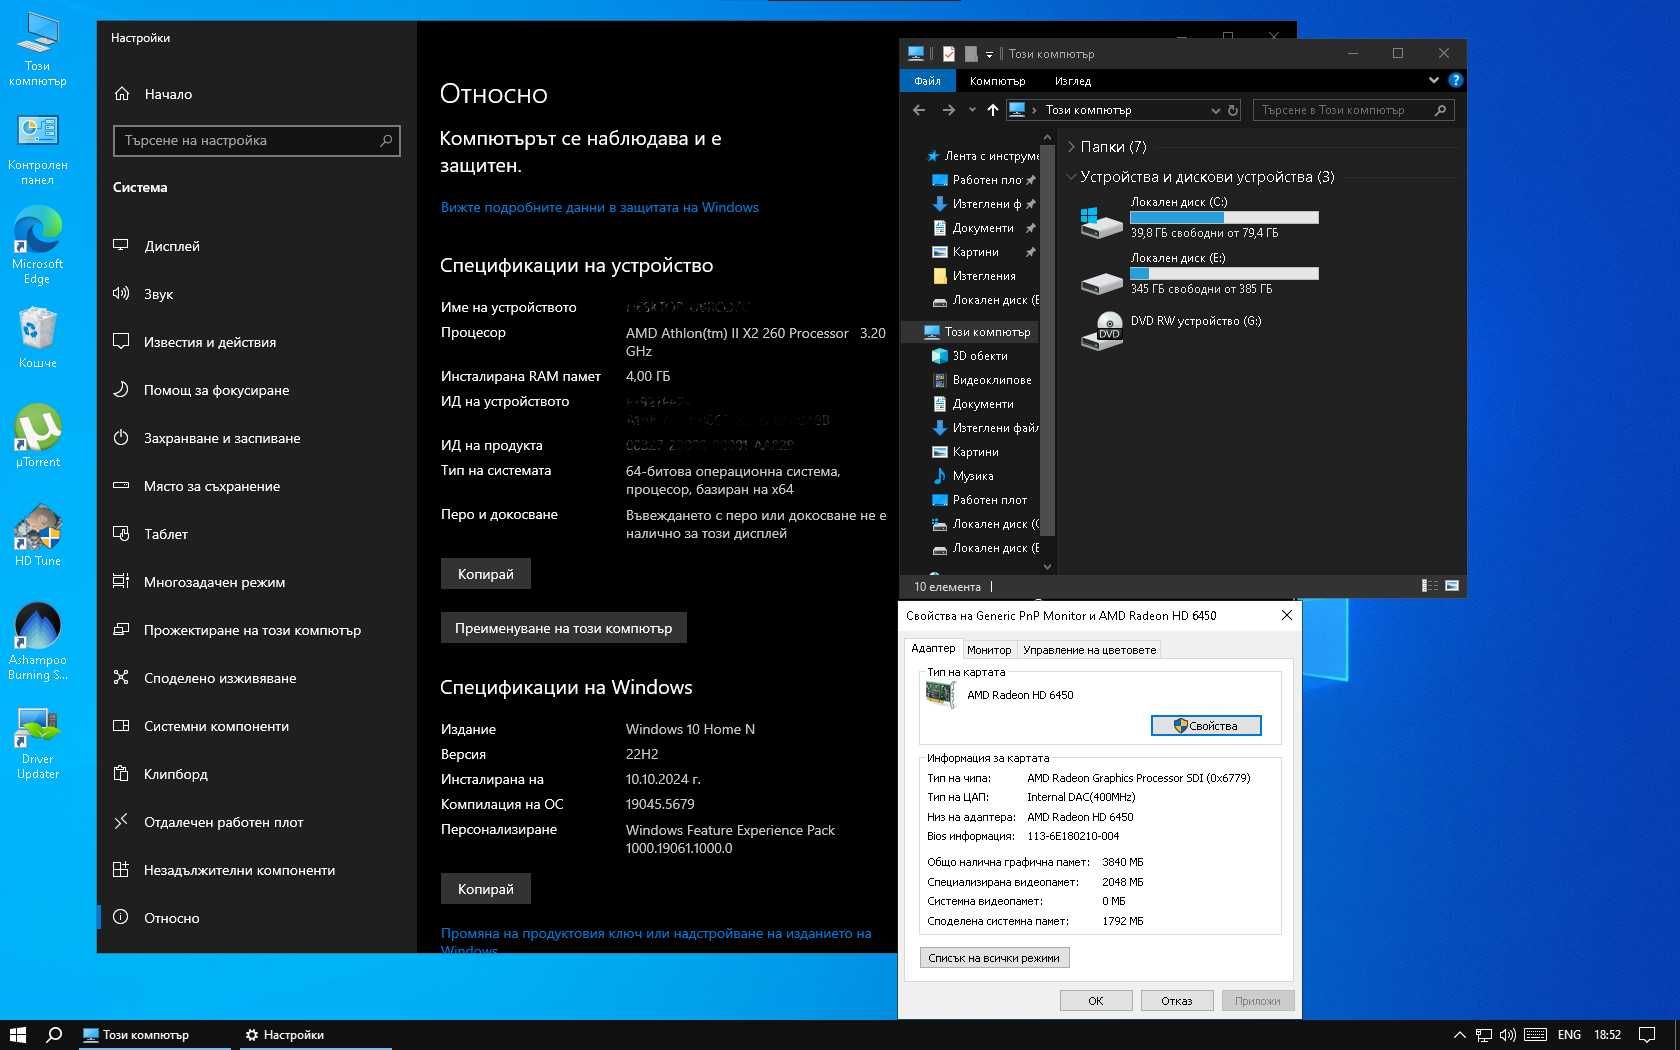Screen dimensions: 1680x1050
Task: Click Local Disk (E:) usage bar
Action: [1224, 274]
